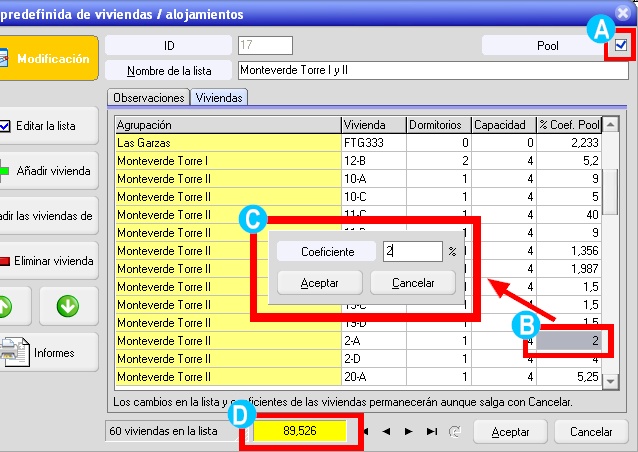The height and width of the screenshot is (452, 638).
Task: Click the Dormitorios column header
Action: (x=439, y=125)
